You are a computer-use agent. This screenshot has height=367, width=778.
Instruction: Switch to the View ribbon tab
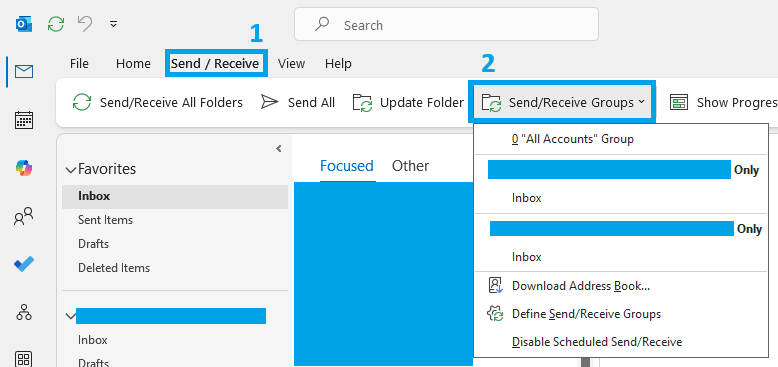click(x=291, y=63)
